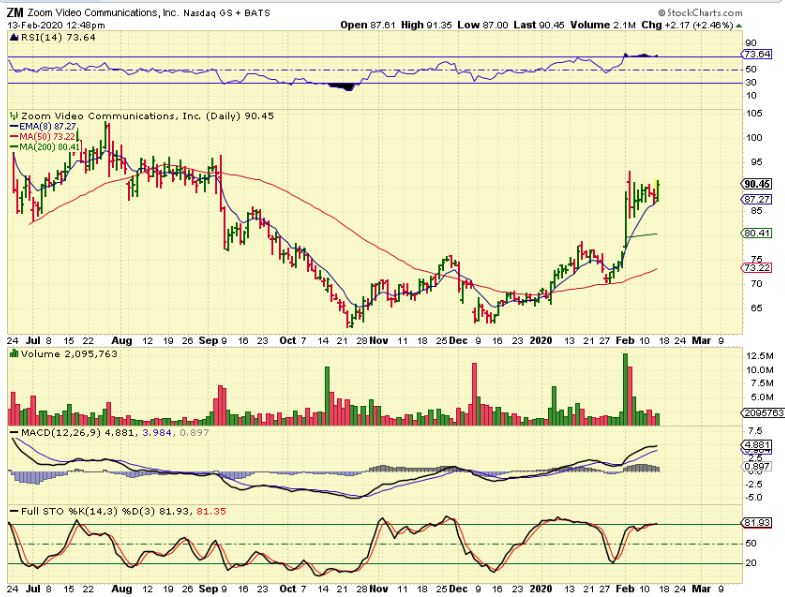Screen dimensions: 785x597
Task: Click the MA(200) 80.41 legend entry
Action: click(45, 147)
